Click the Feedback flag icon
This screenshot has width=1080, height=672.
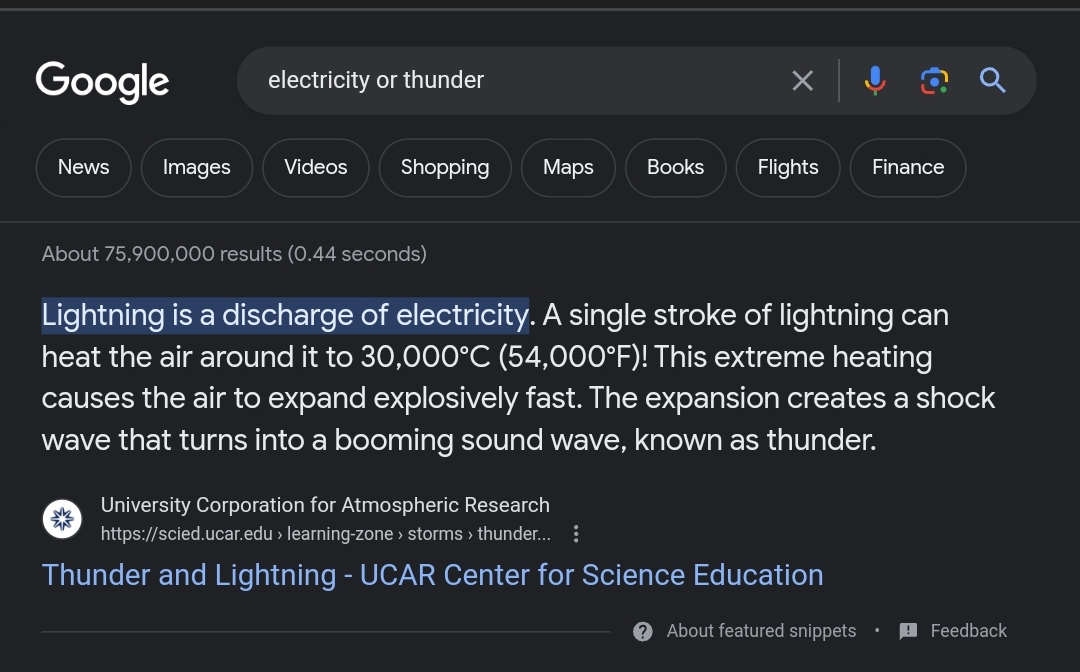coord(908,631)
